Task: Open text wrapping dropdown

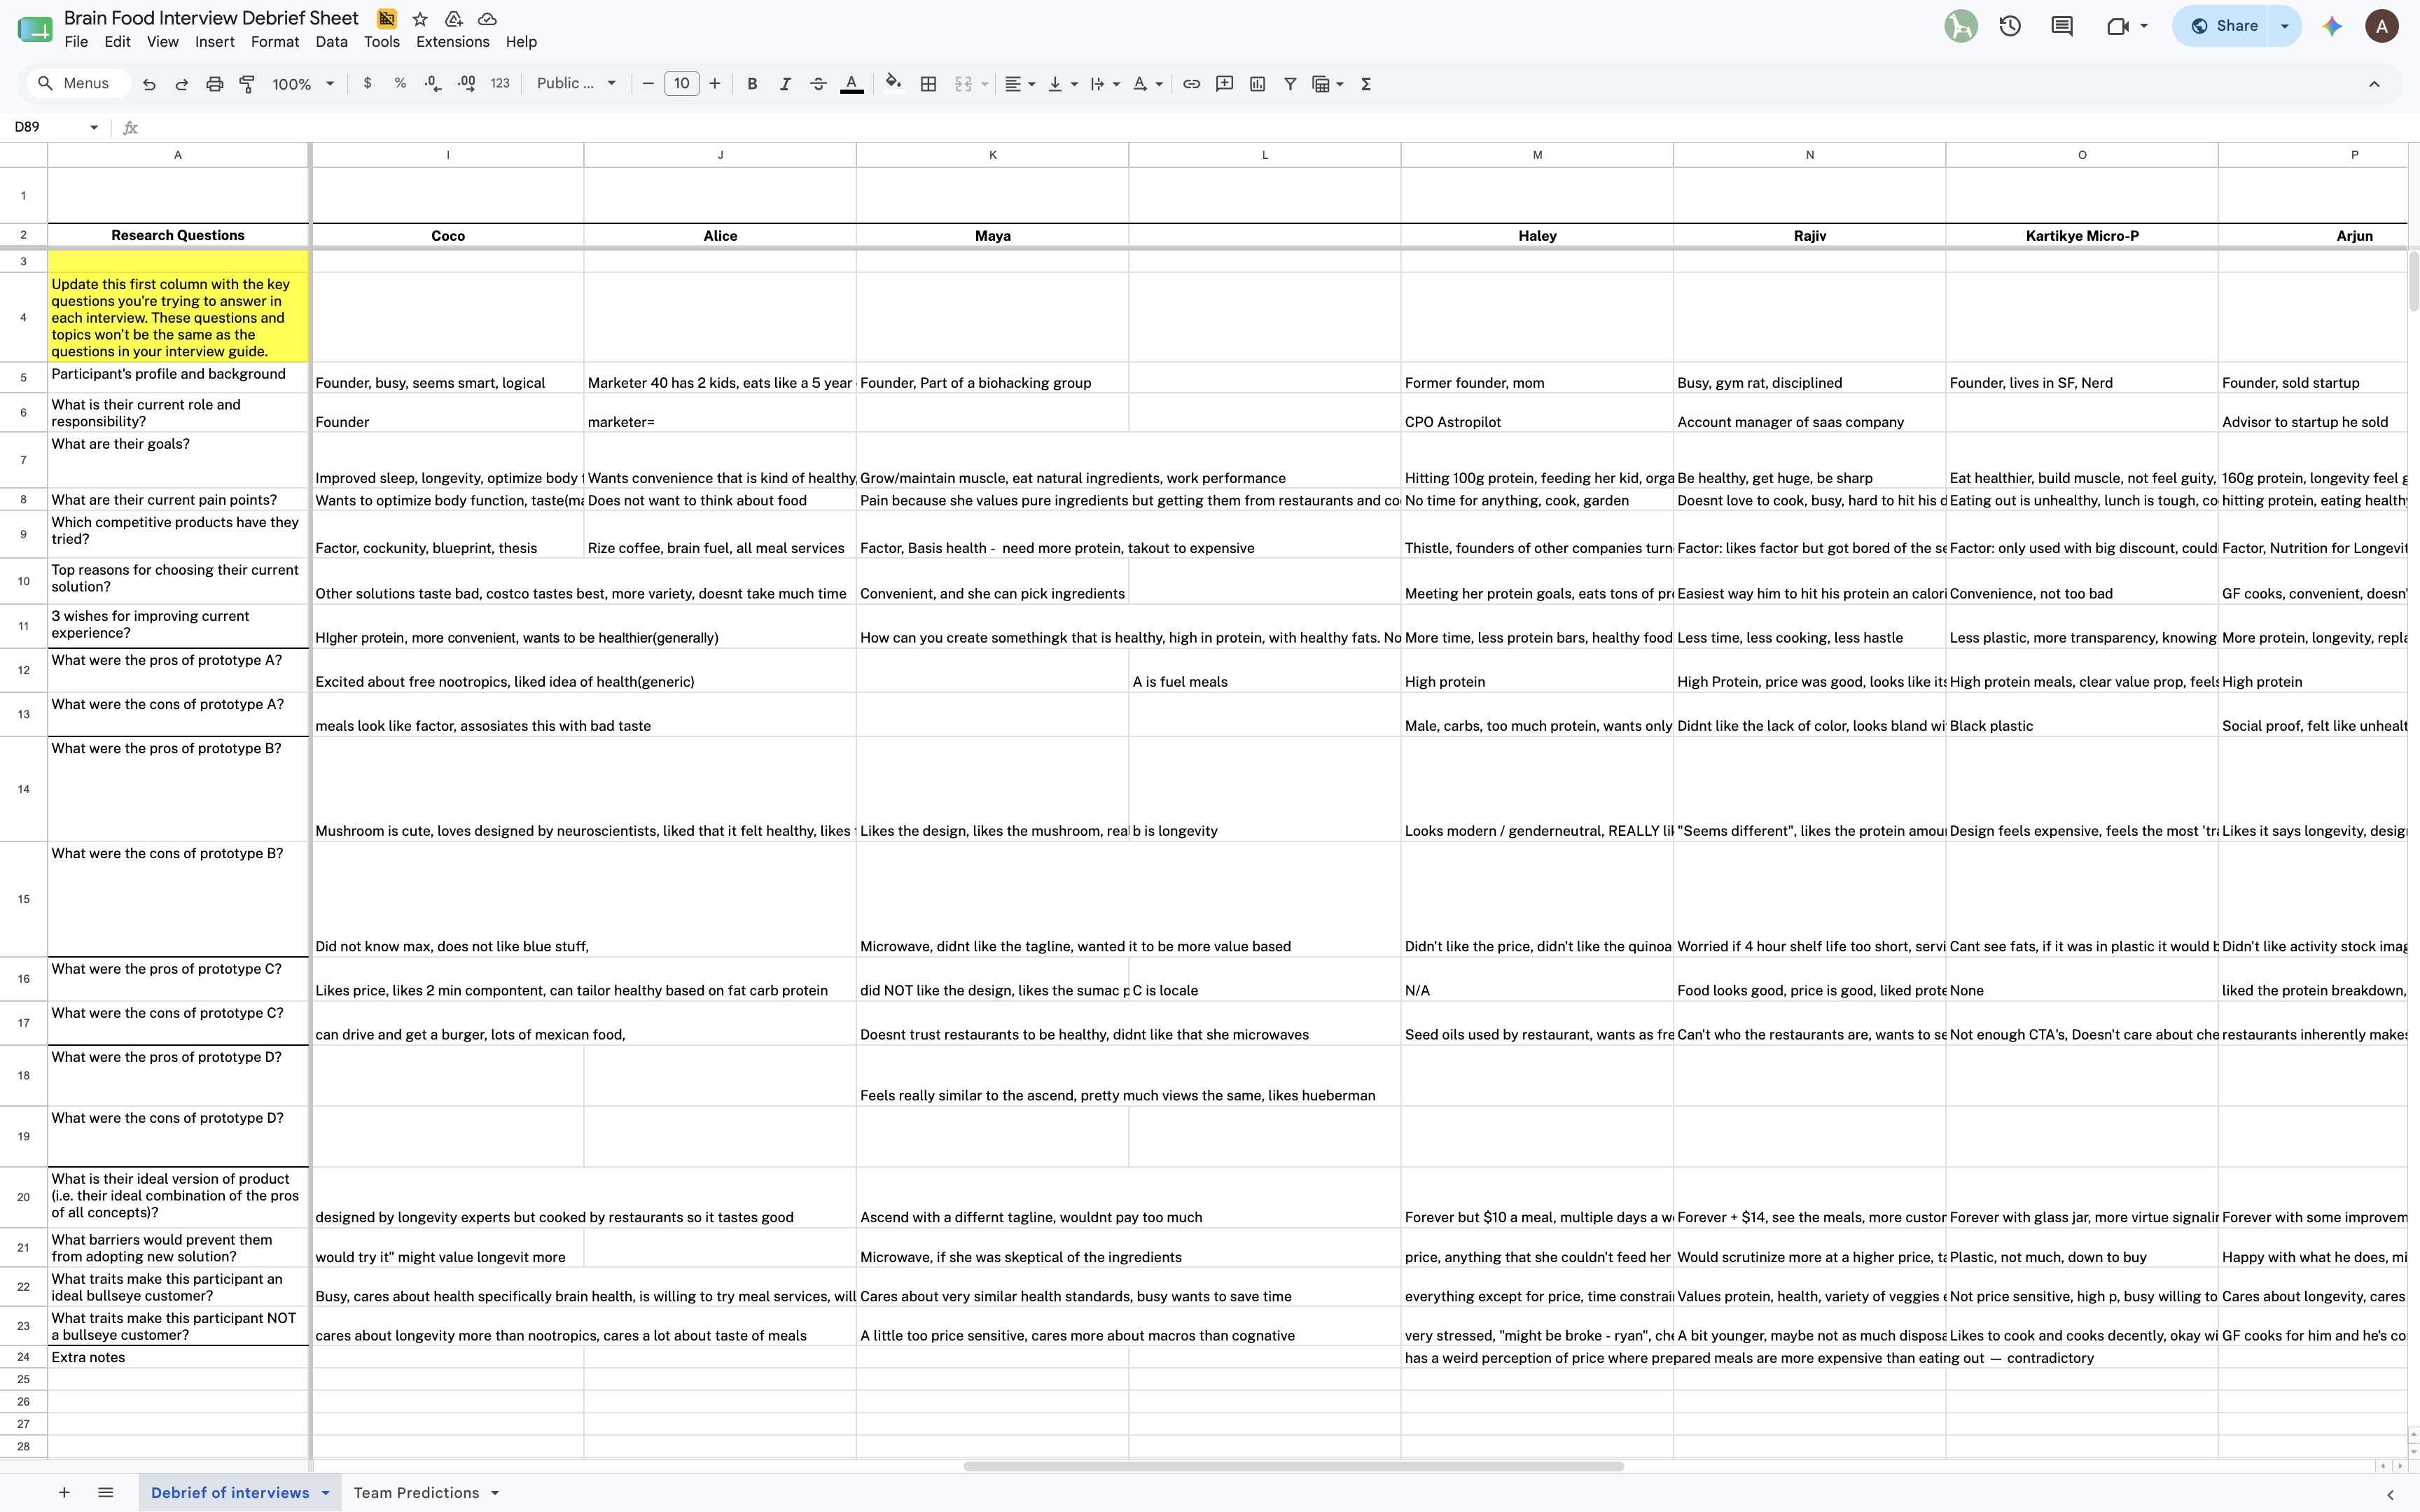Action: pyautogui.click(x=1104, y=84)
